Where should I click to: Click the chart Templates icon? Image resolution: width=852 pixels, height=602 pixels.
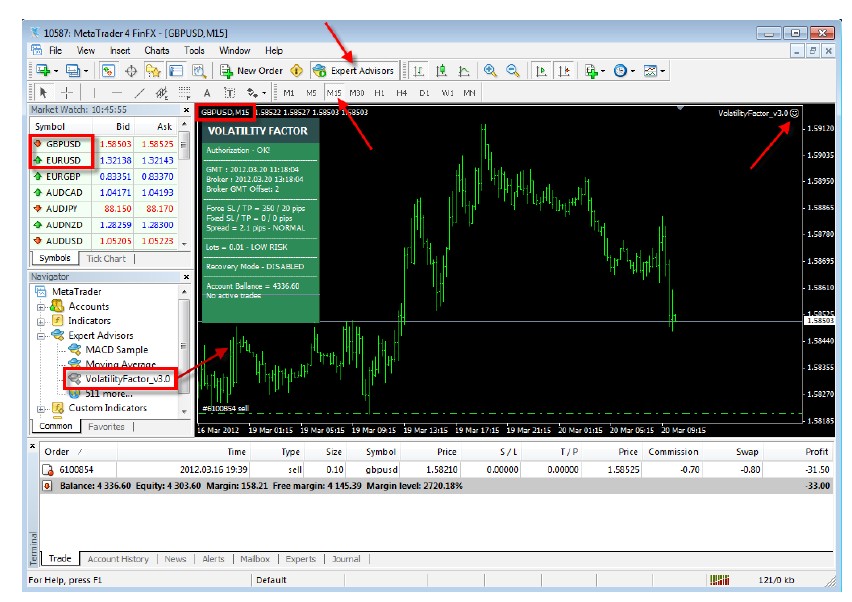[650, 71]
